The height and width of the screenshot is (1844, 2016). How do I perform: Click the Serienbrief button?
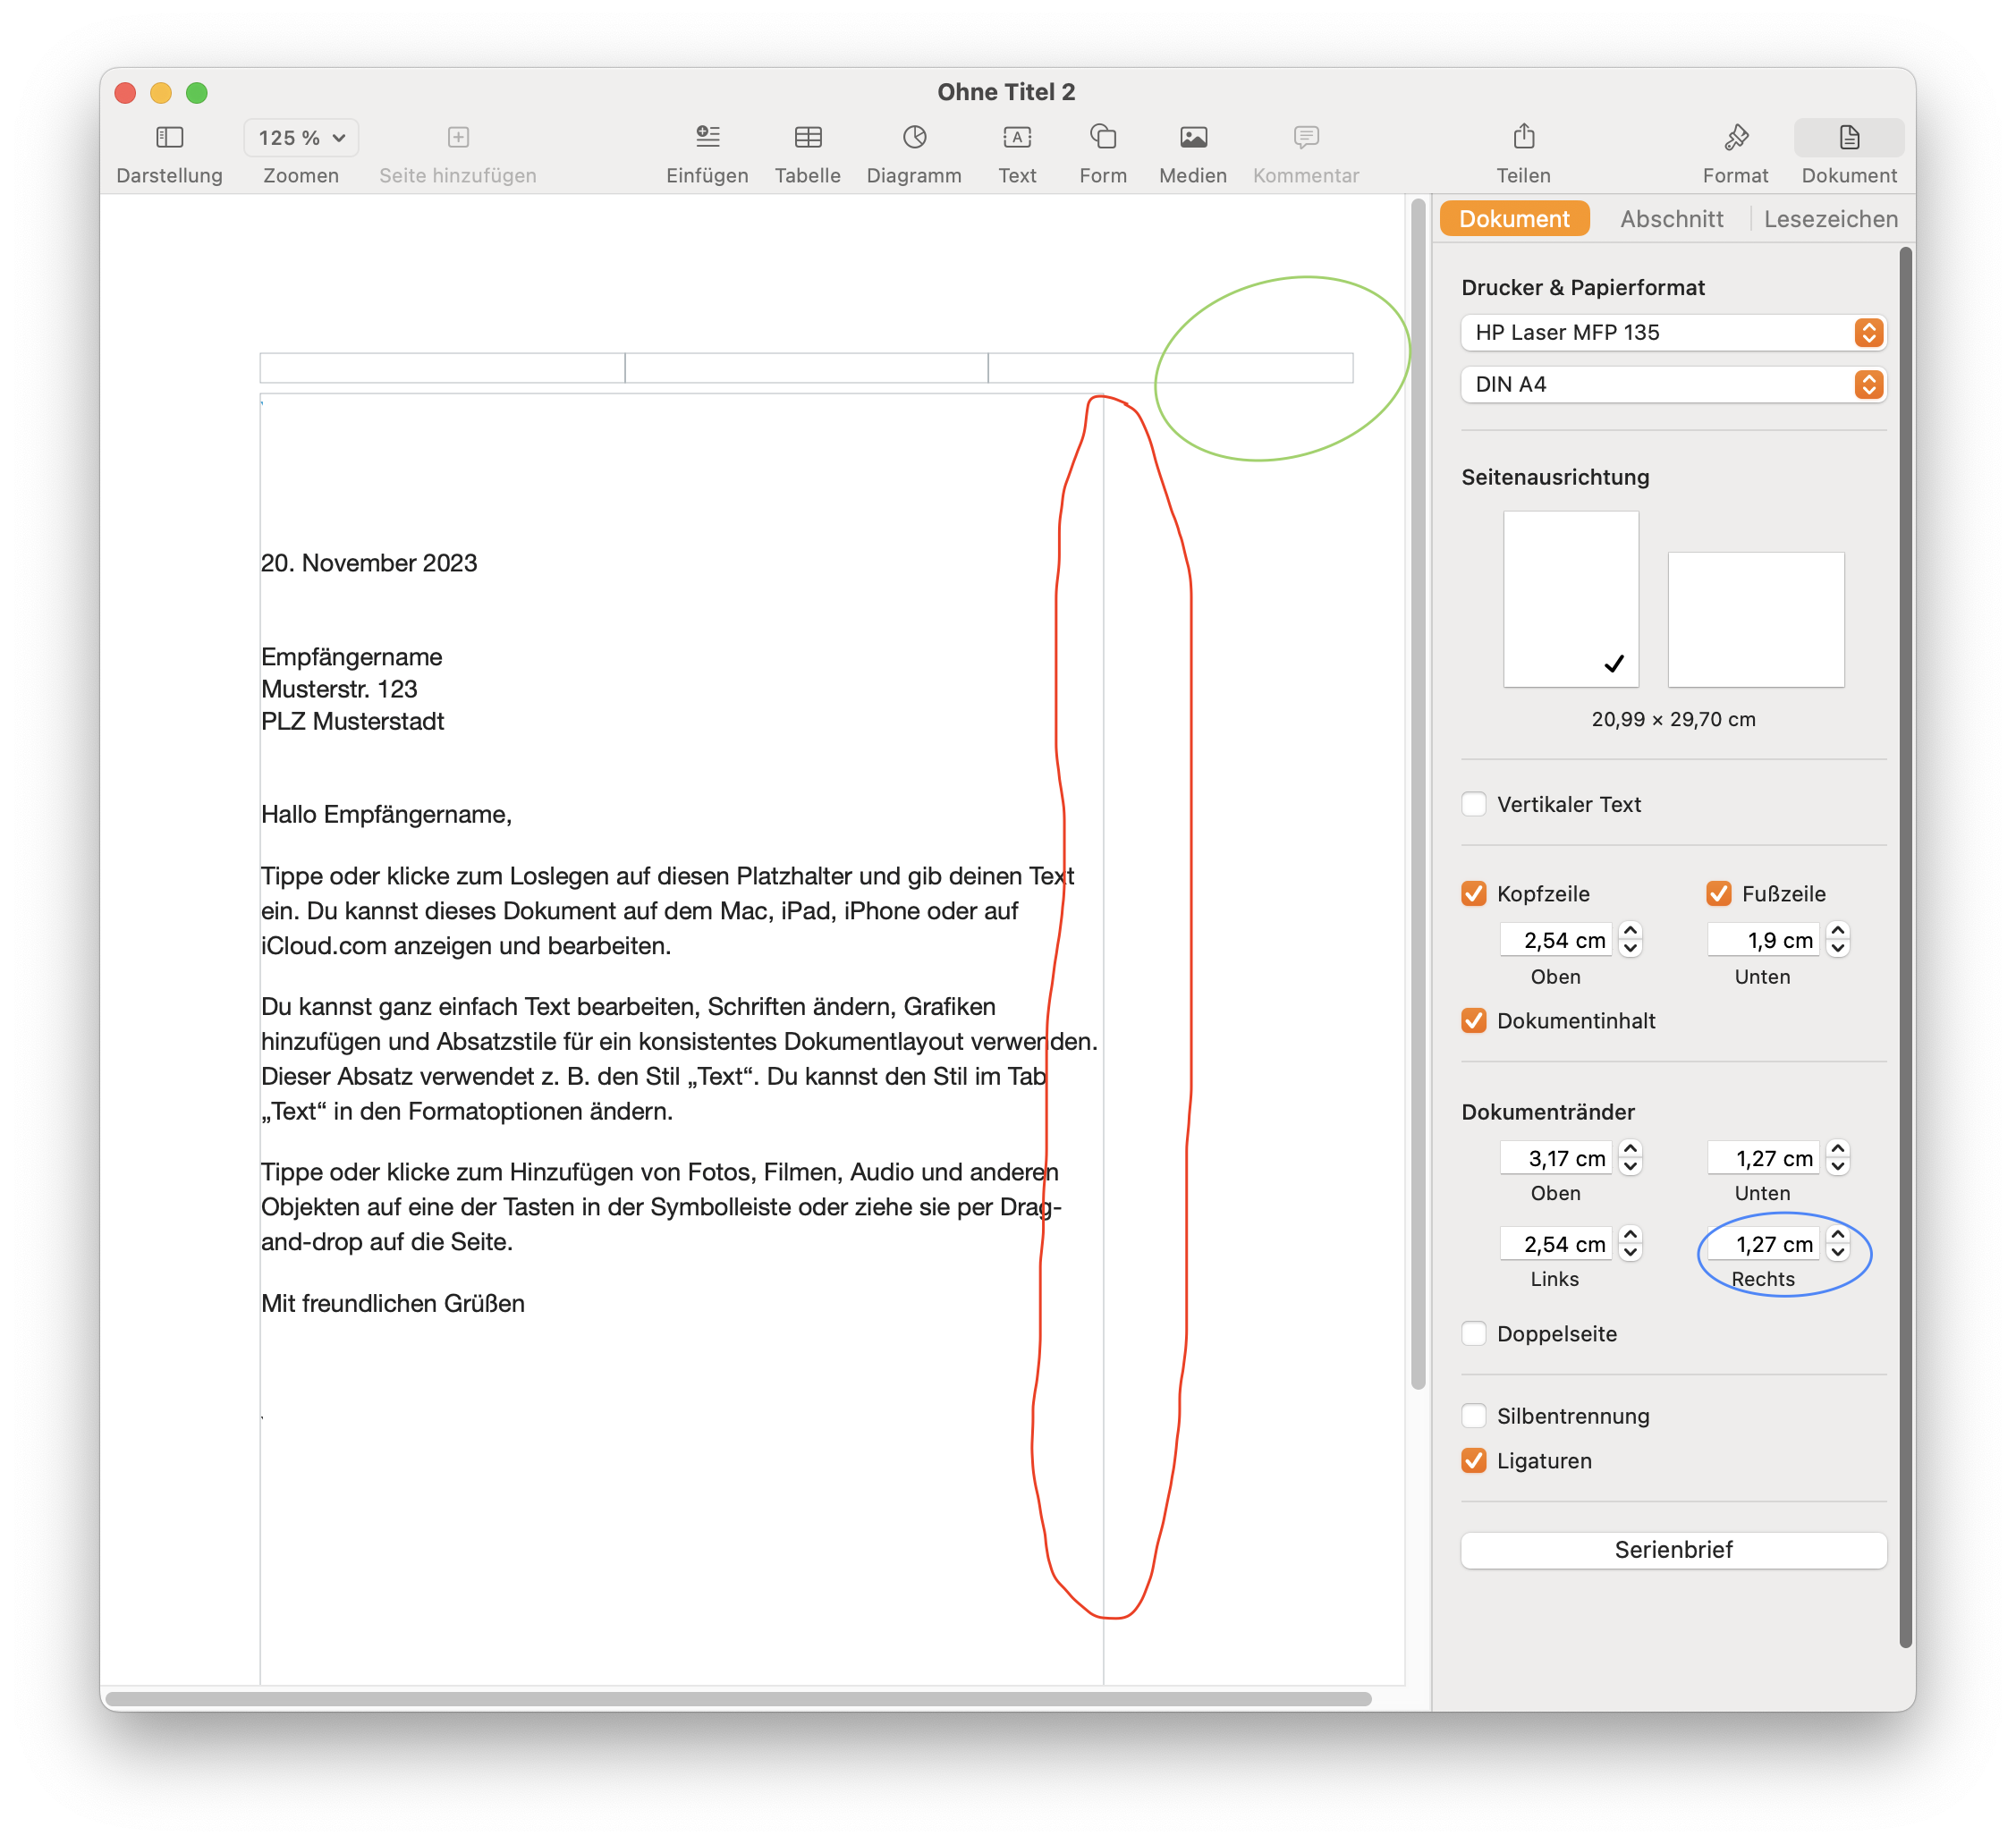coord(1672,1549)
